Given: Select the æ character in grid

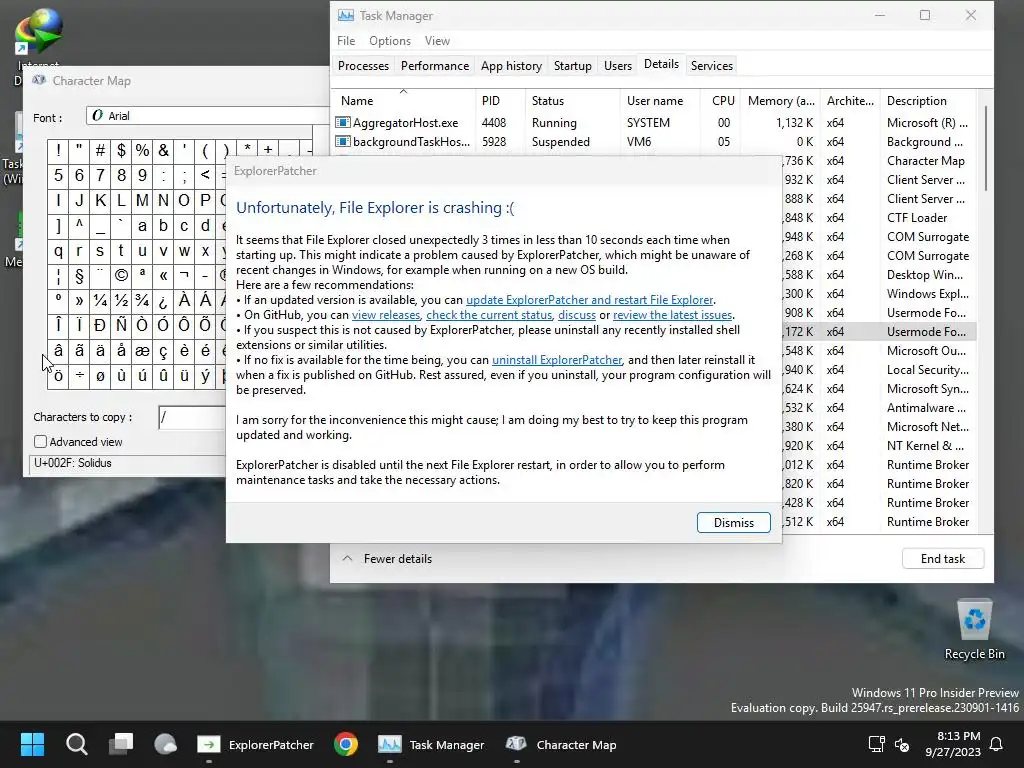Looking at the screenshot, I should 142,351.
